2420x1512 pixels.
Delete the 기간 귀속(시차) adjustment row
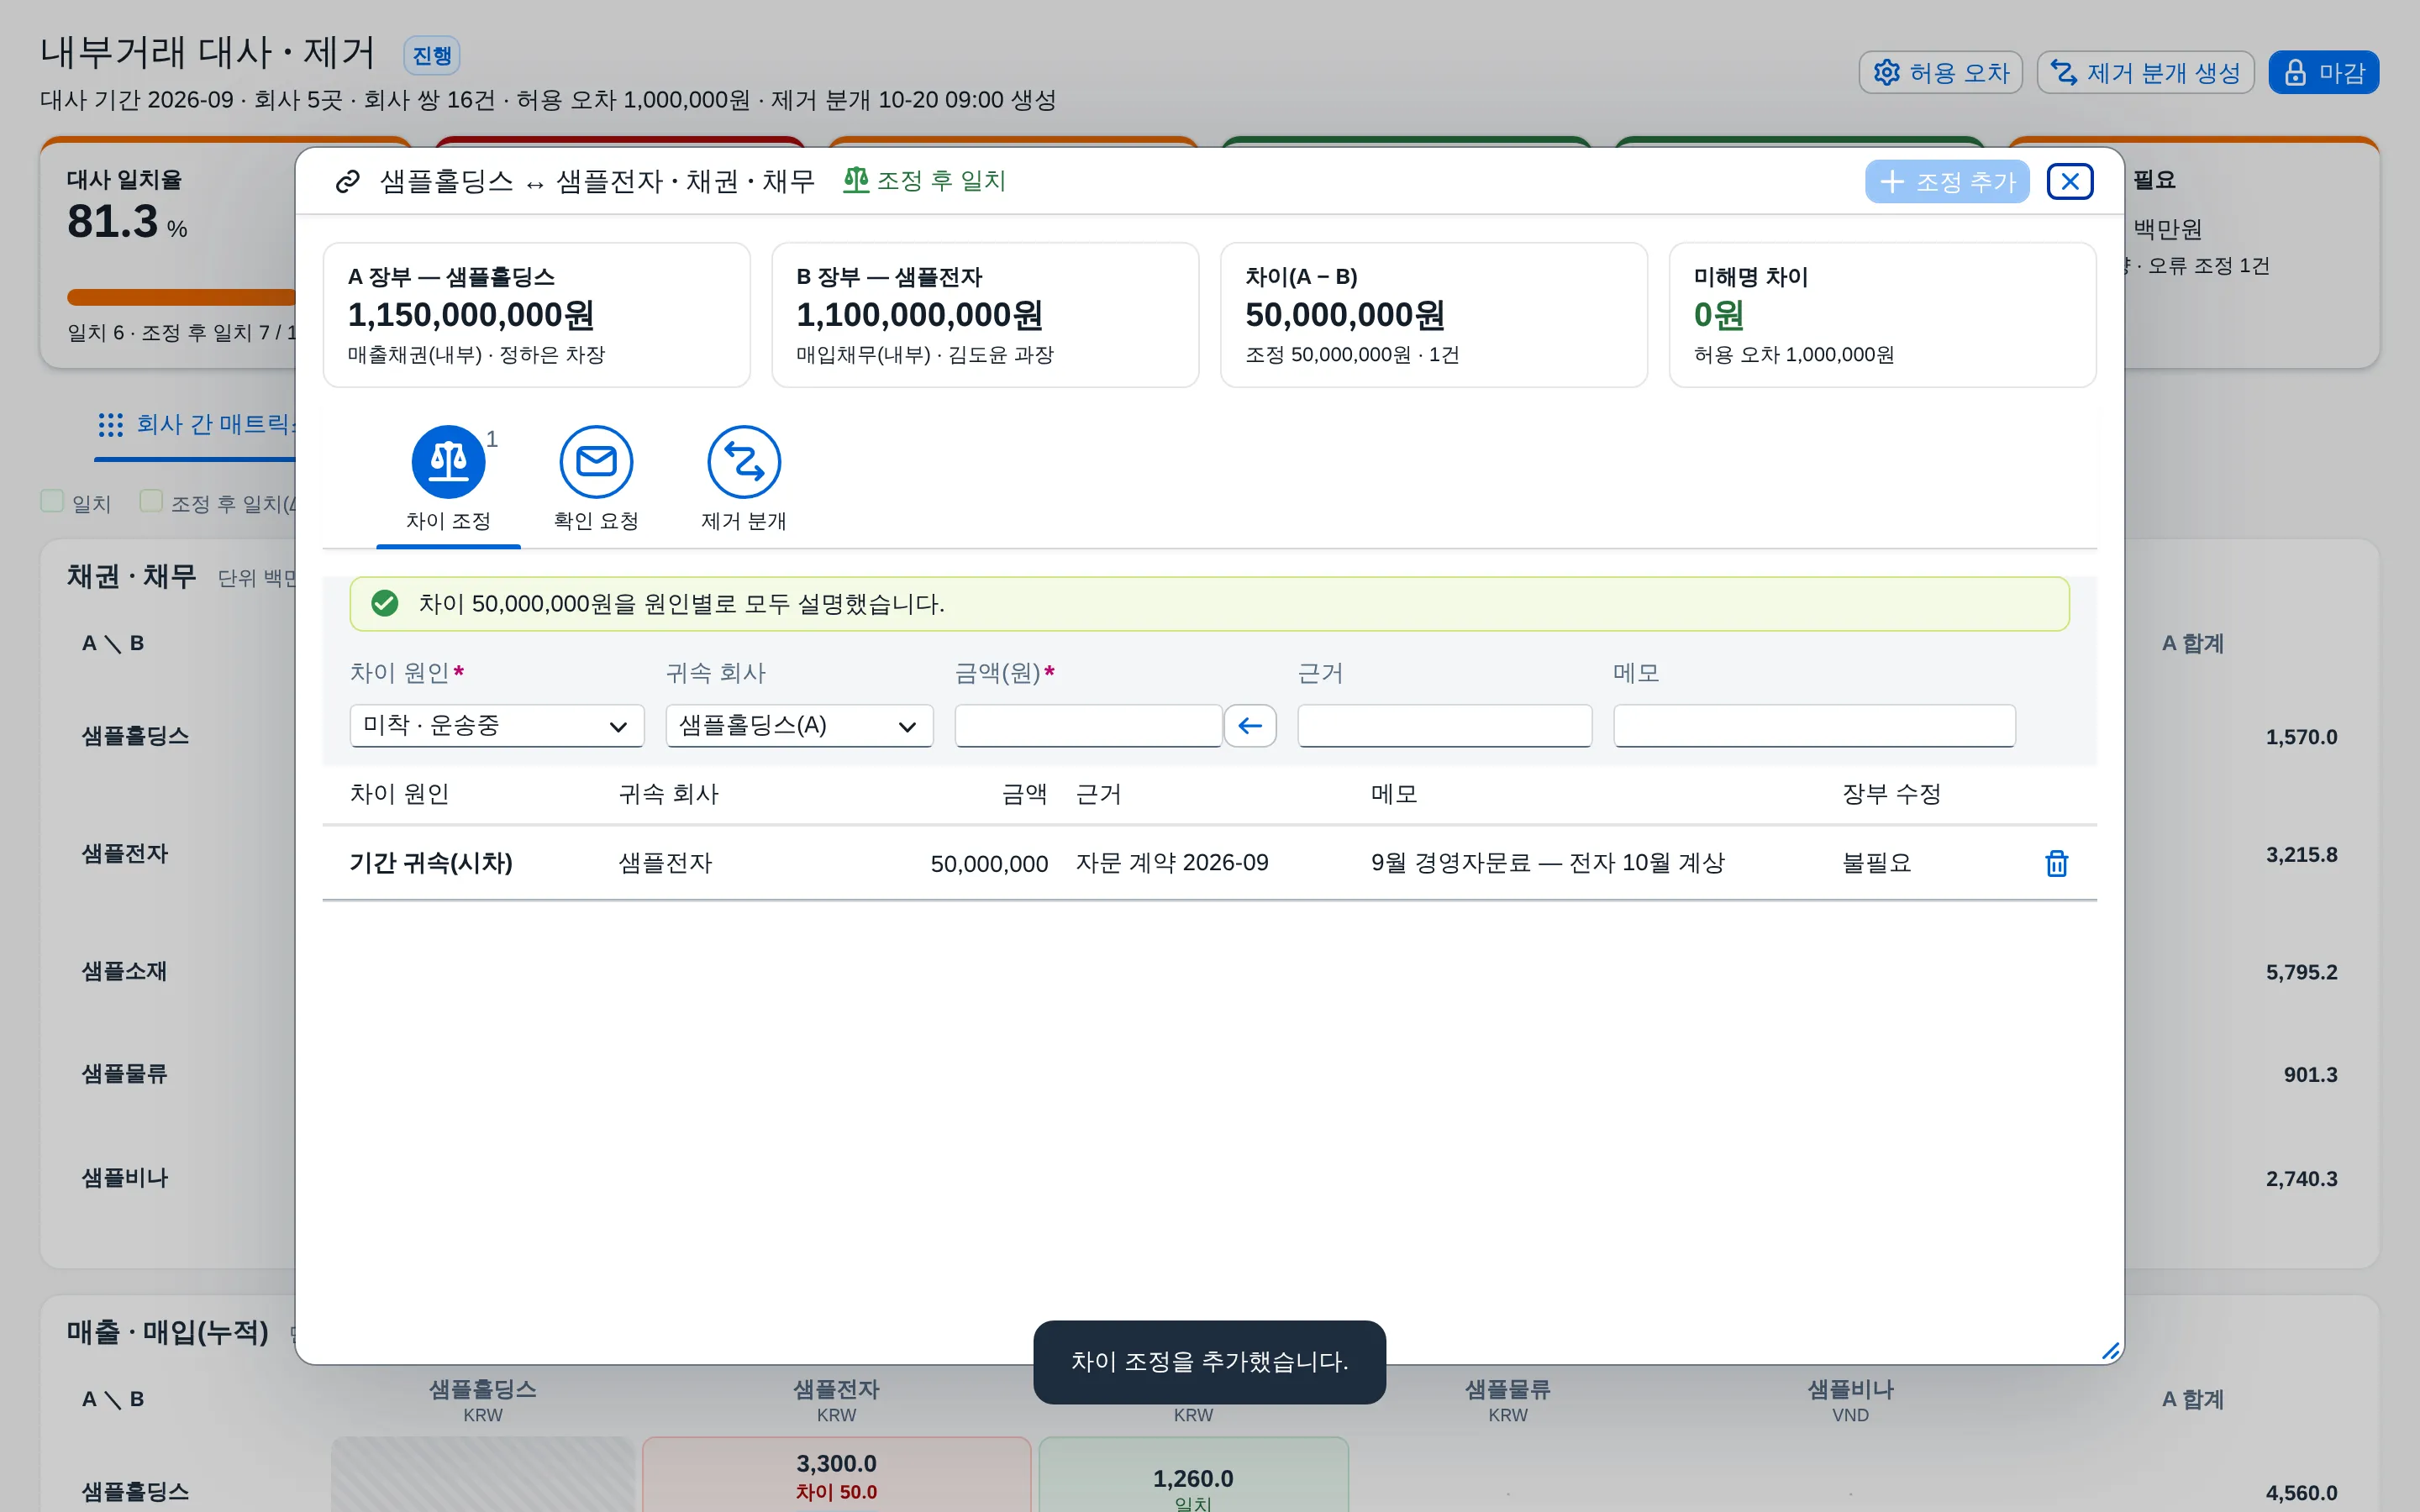[2056, 863]
